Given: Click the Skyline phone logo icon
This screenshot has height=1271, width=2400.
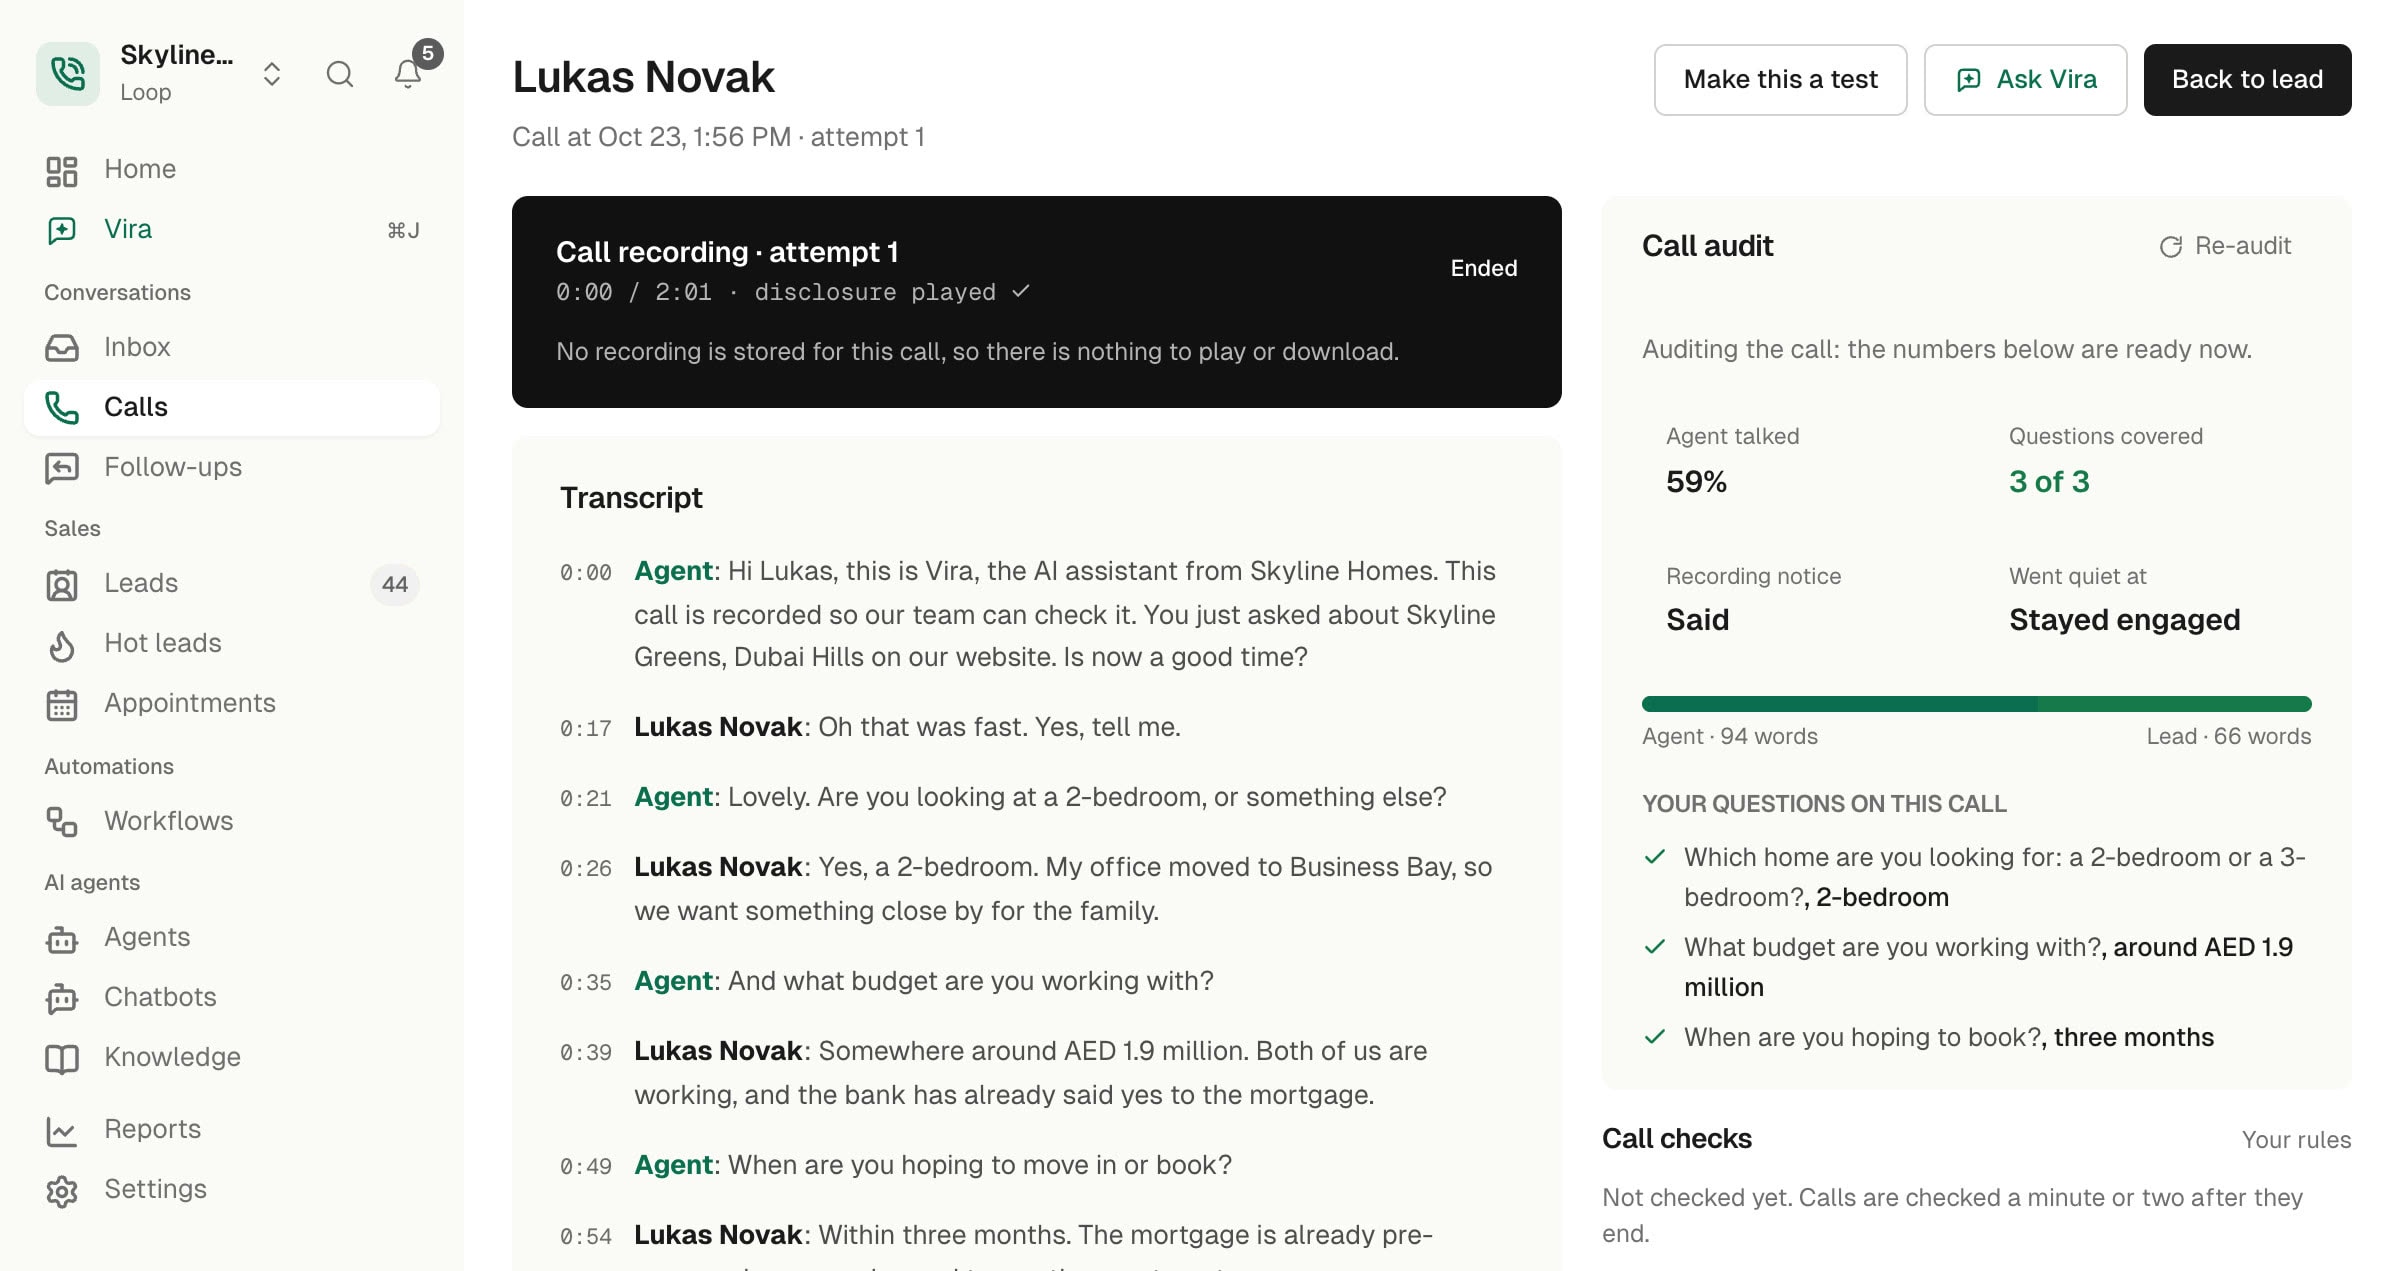Looking at the screenshot, I should point(68,73).
